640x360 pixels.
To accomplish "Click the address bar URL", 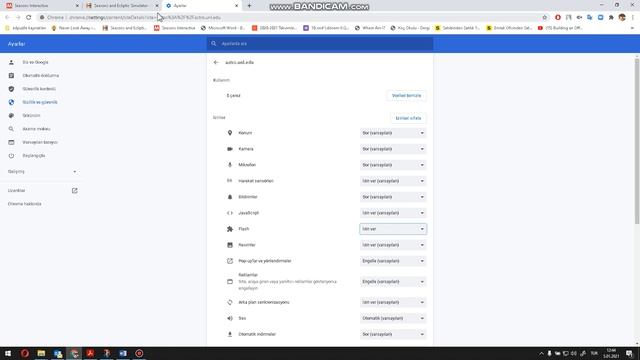I will pyautogui.click(x=145, y=18).
